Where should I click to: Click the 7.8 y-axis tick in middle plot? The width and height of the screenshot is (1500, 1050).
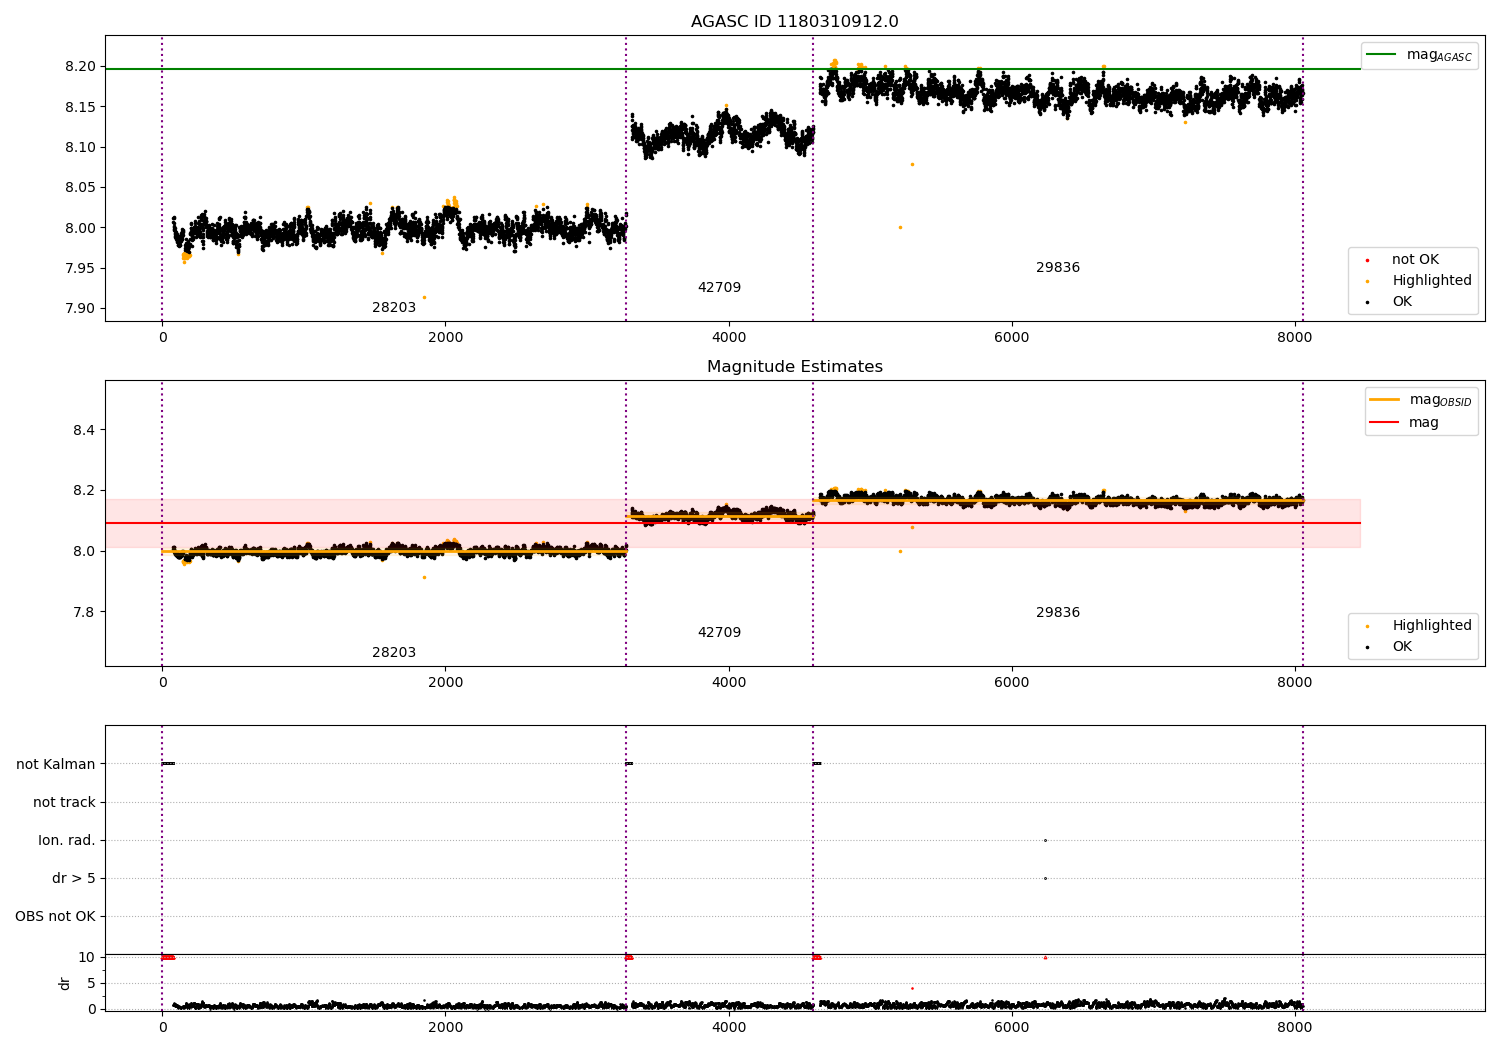coord(85,613)
